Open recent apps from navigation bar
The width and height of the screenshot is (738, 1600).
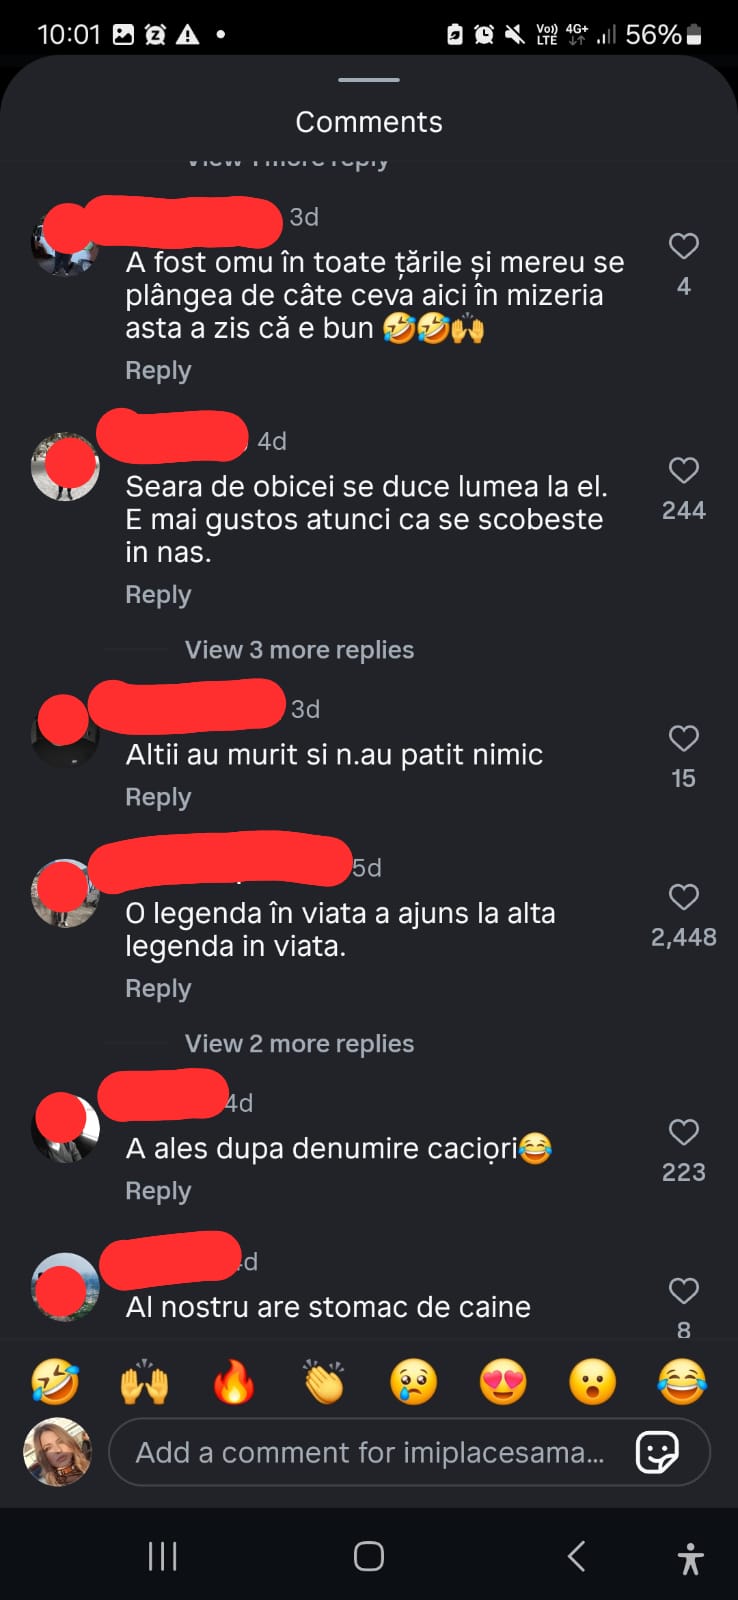[x=162, y=1556]
